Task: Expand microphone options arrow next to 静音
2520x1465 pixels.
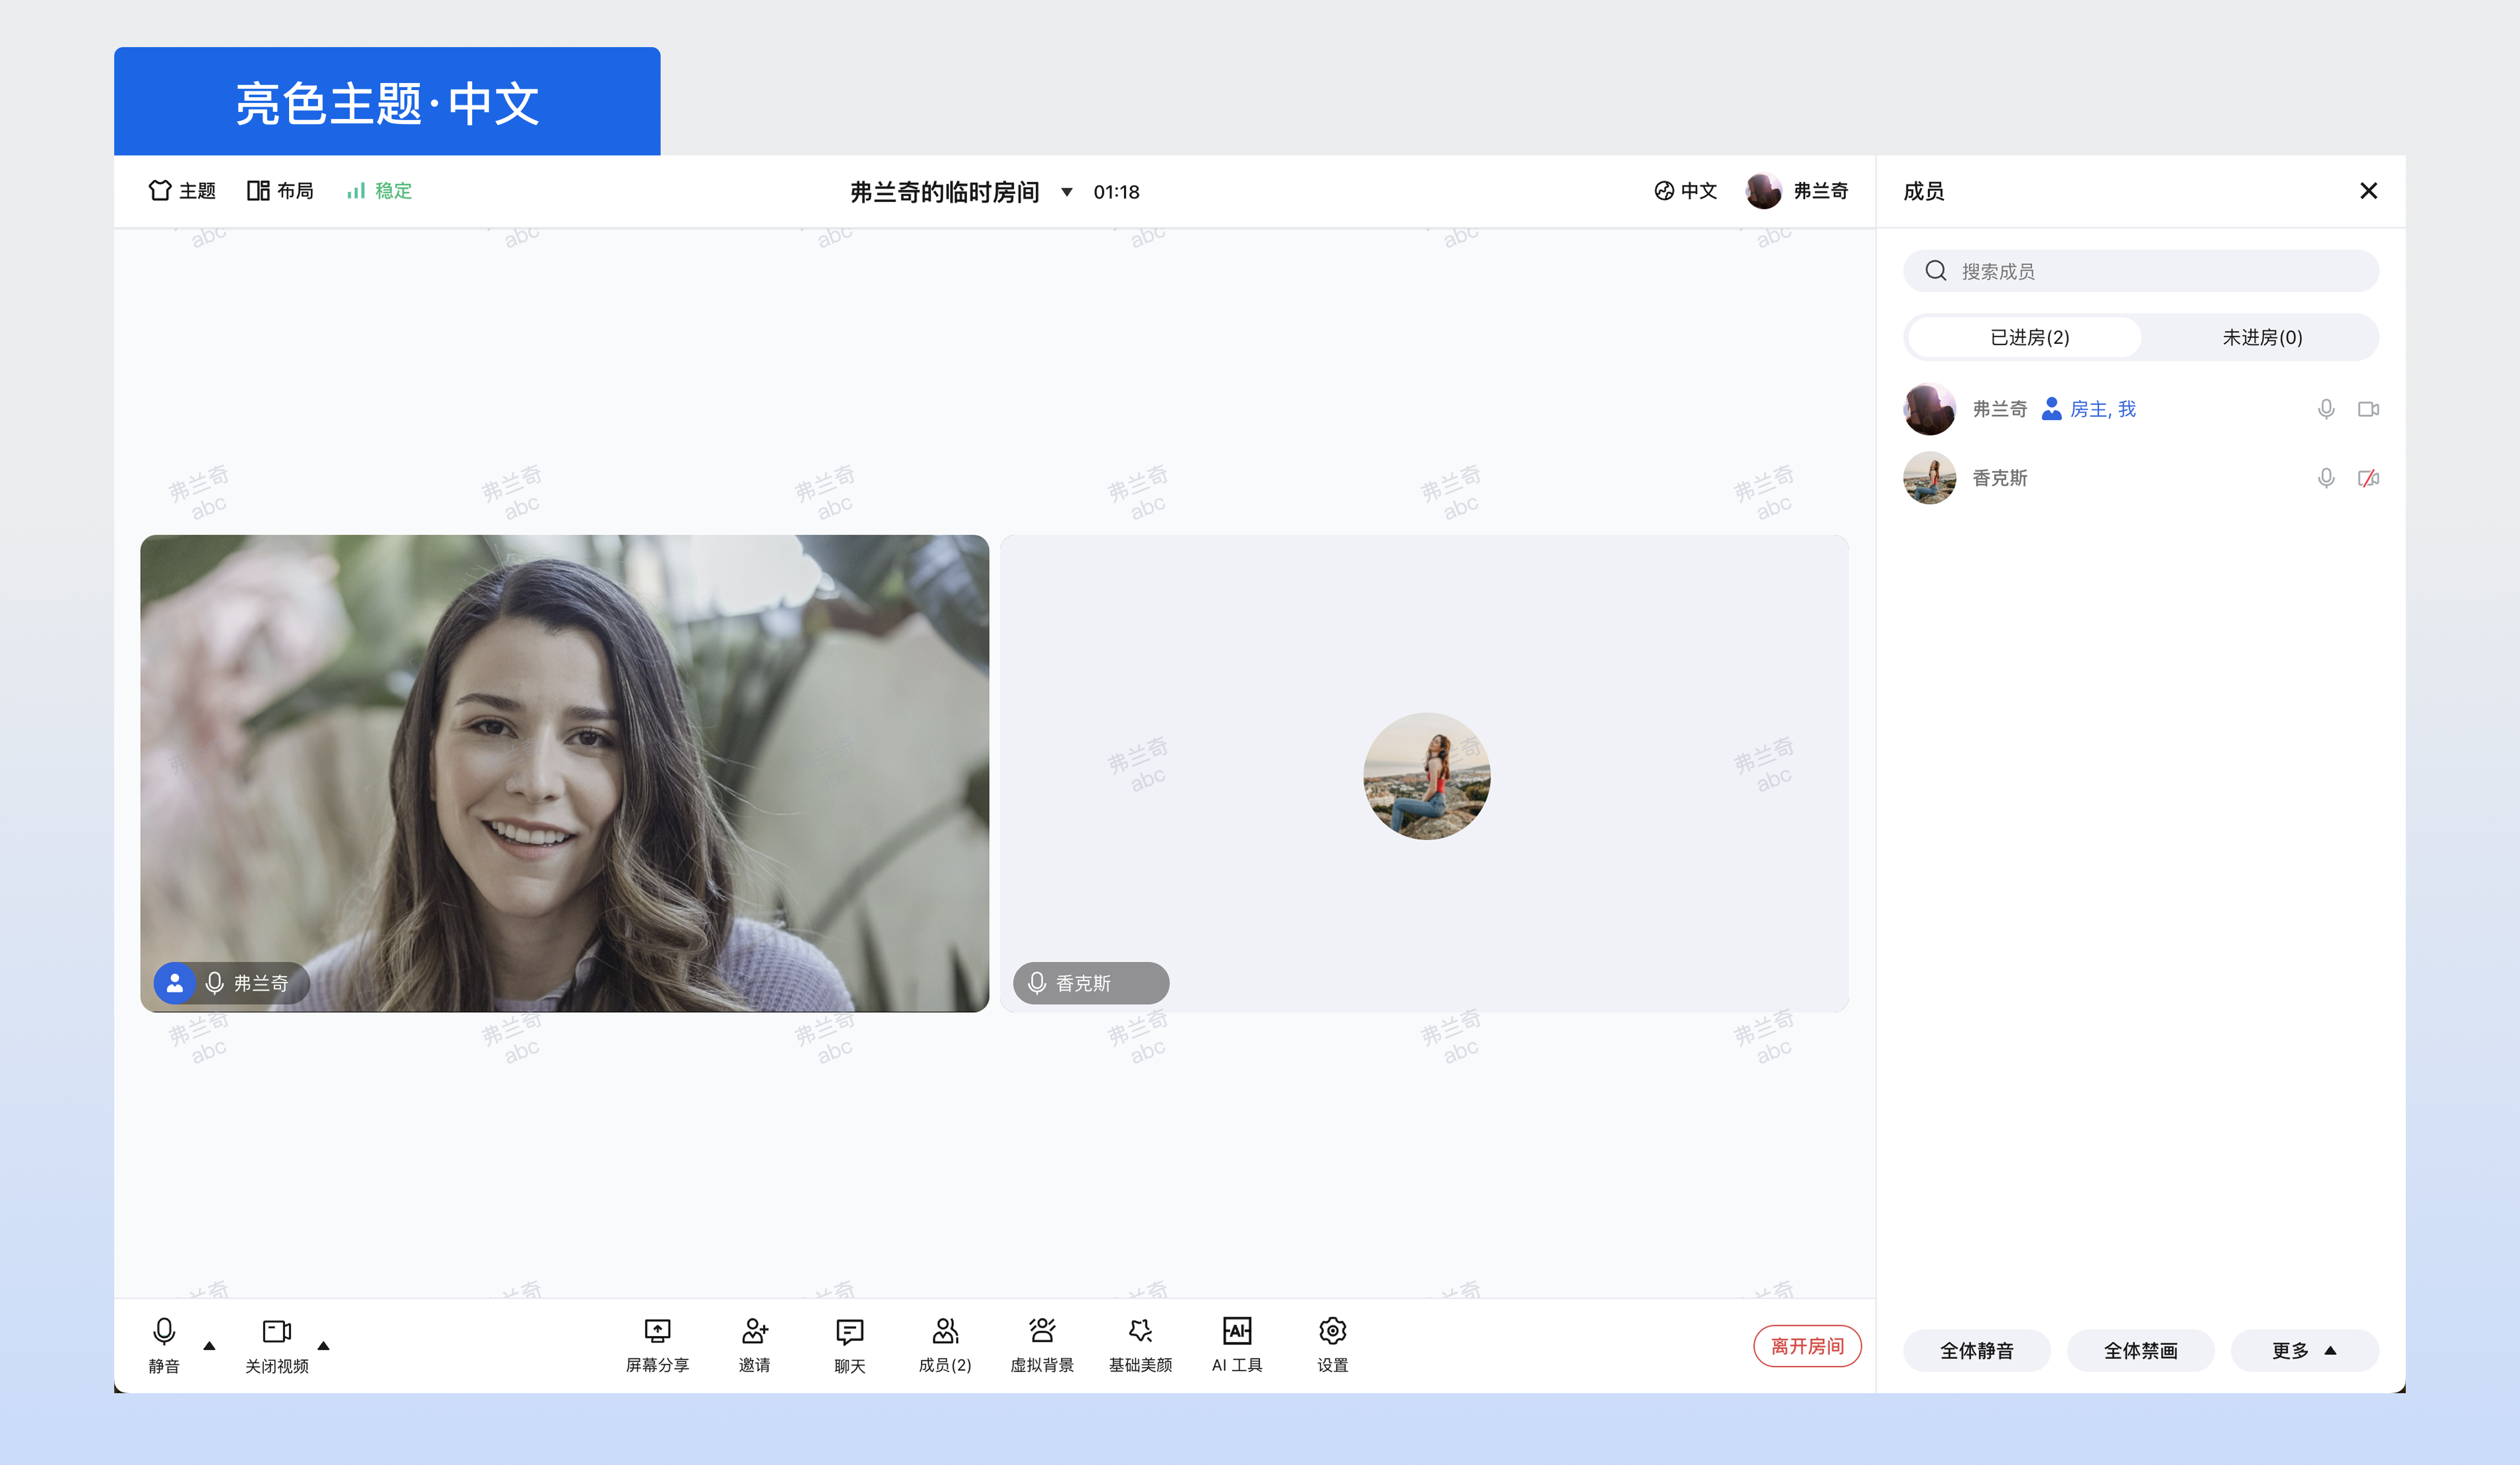Action: (209, 1345)
